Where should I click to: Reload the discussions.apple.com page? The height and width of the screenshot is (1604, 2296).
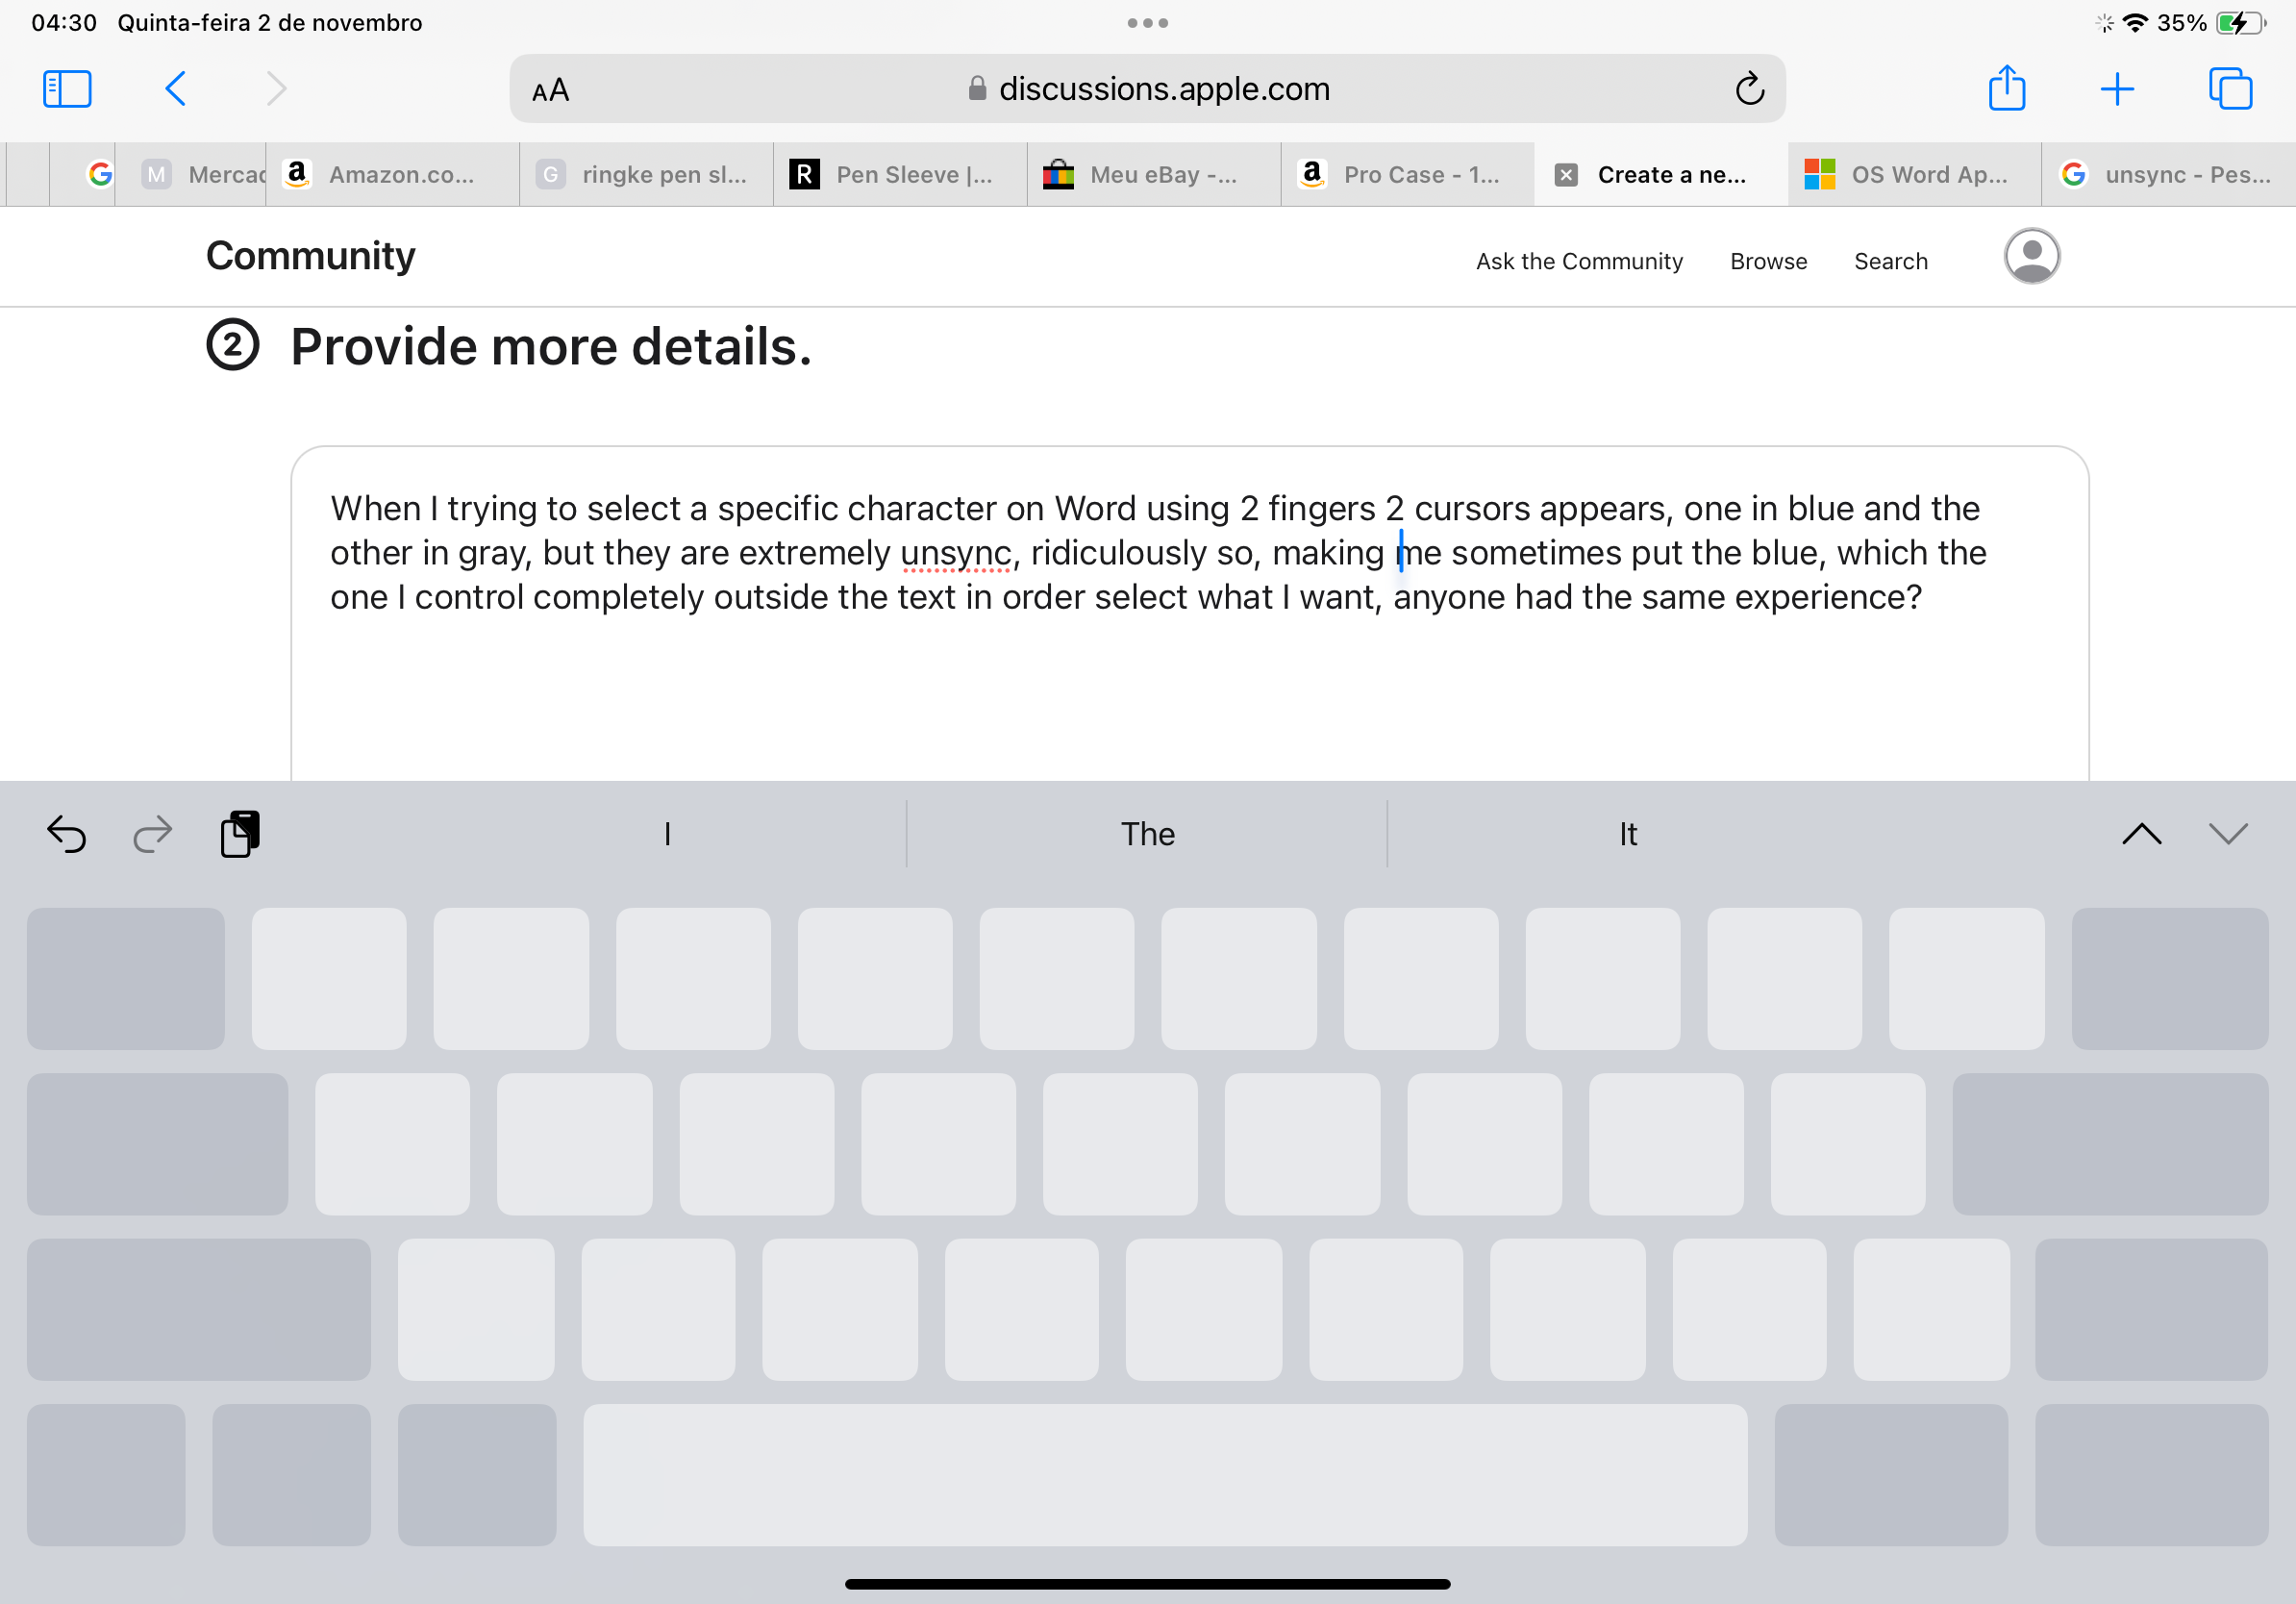tap(1749, 89)
